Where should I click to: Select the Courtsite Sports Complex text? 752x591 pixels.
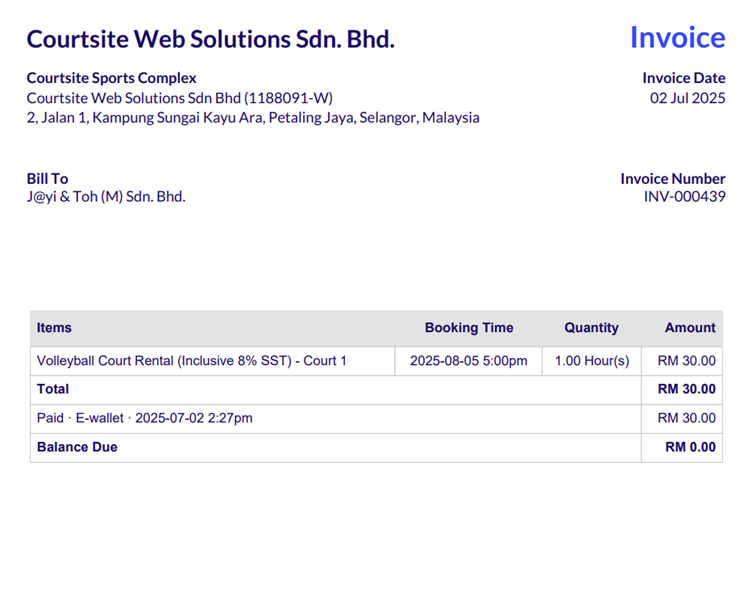pyautogui.click(x=111, y=78)
